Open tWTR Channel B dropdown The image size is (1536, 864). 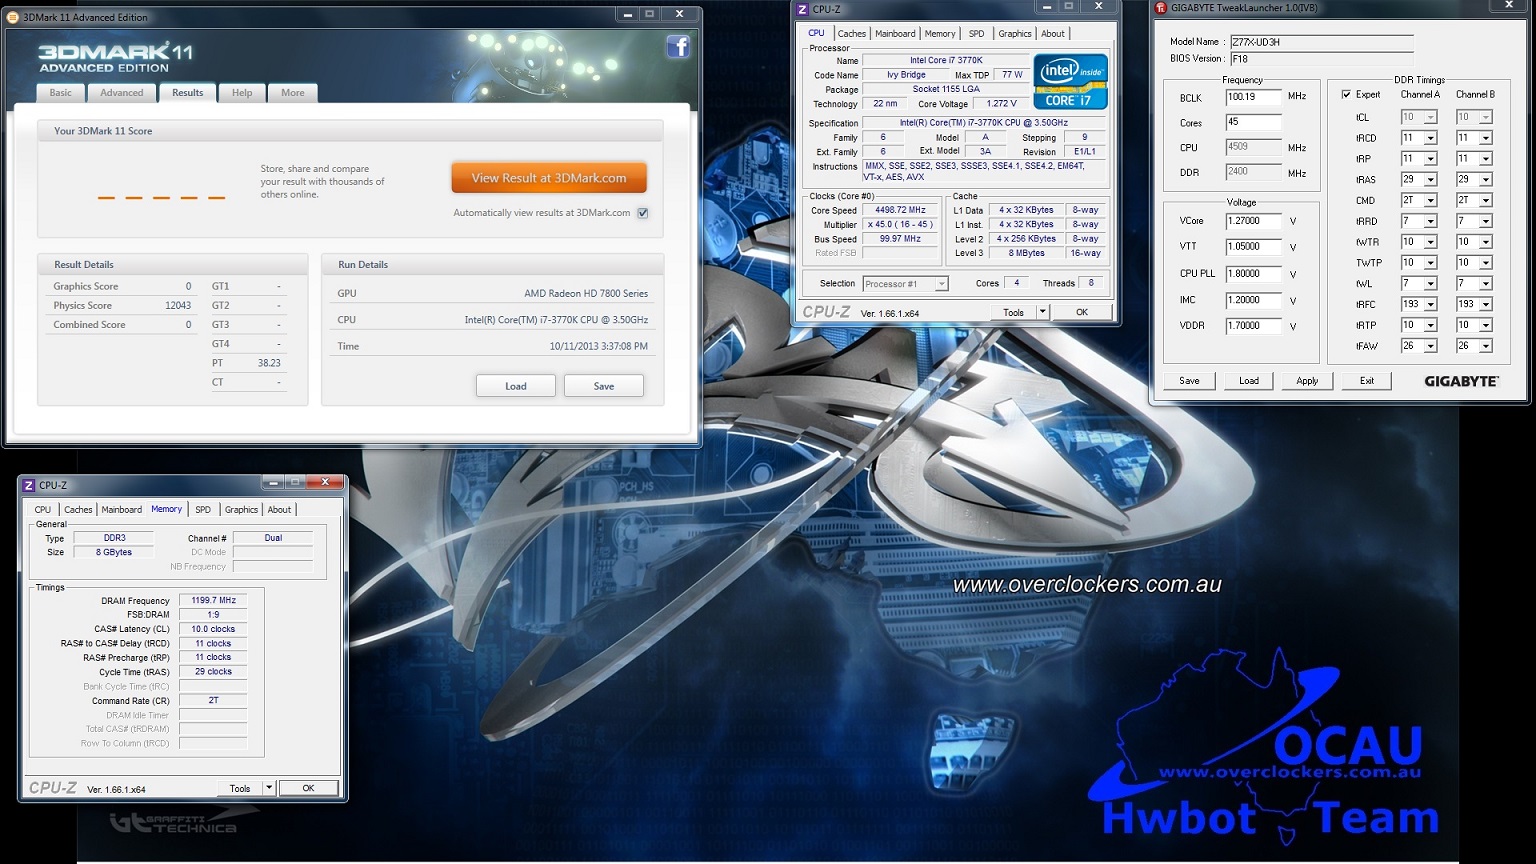1486,242
